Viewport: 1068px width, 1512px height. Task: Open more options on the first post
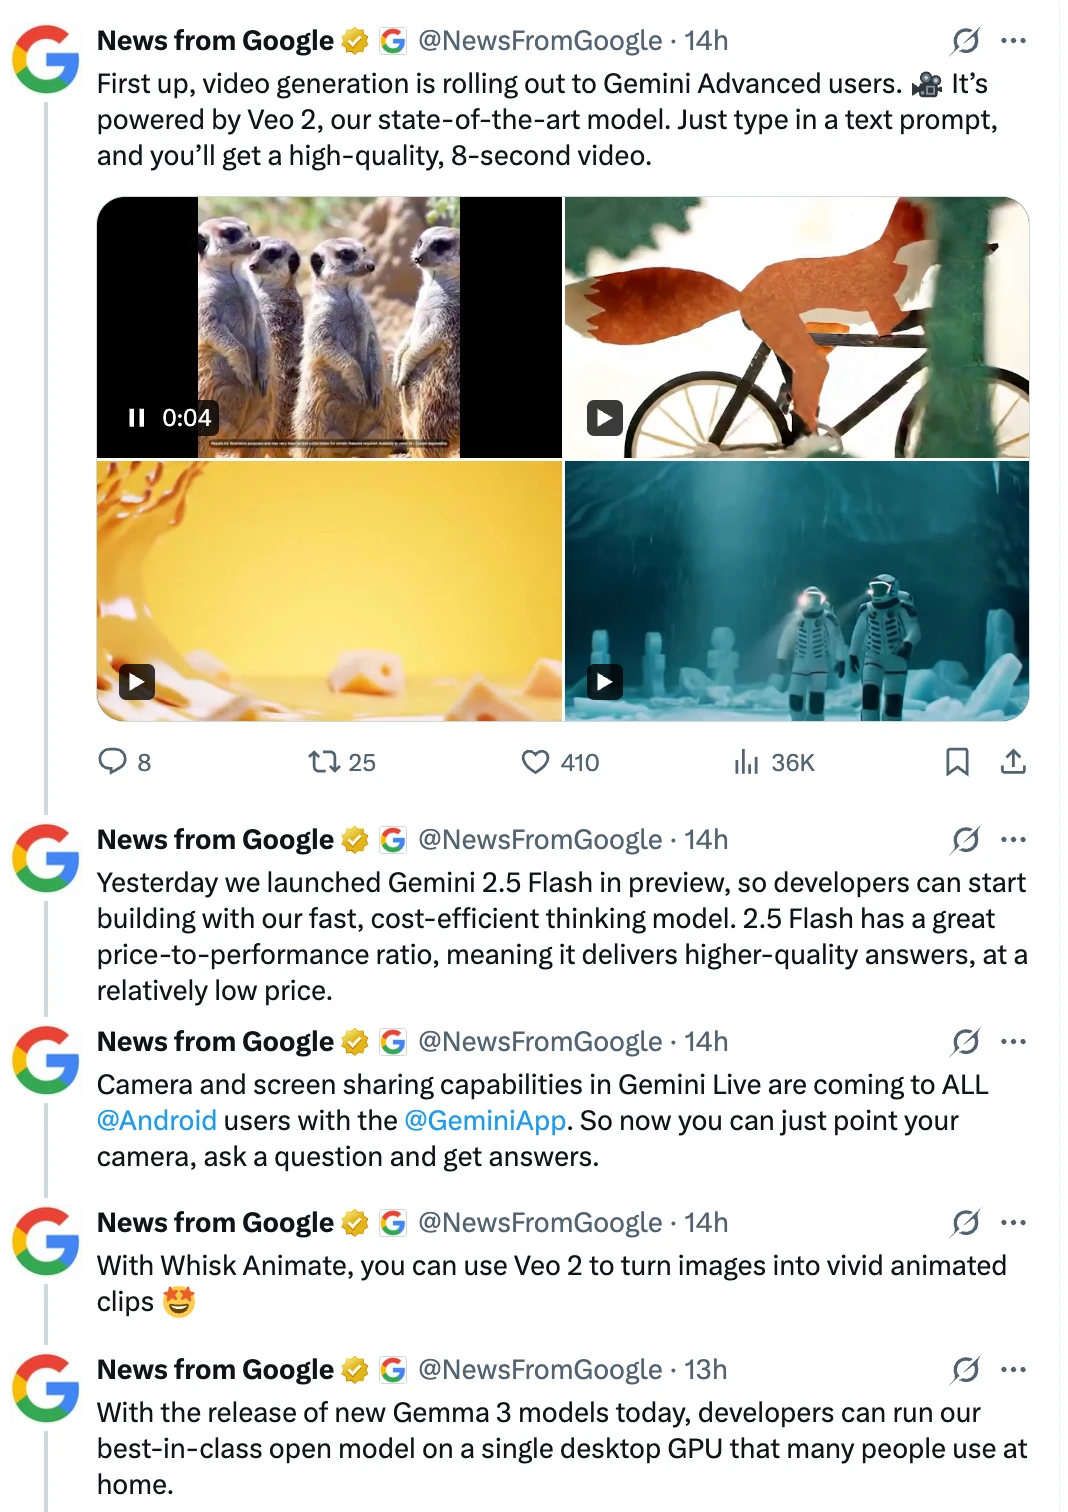1013,41
